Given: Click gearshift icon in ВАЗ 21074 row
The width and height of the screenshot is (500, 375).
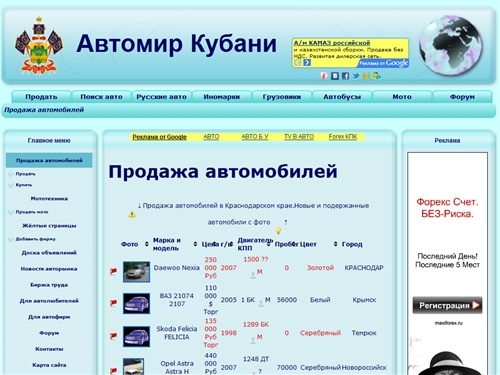Looking at the screenshot, I should point(261,303).
